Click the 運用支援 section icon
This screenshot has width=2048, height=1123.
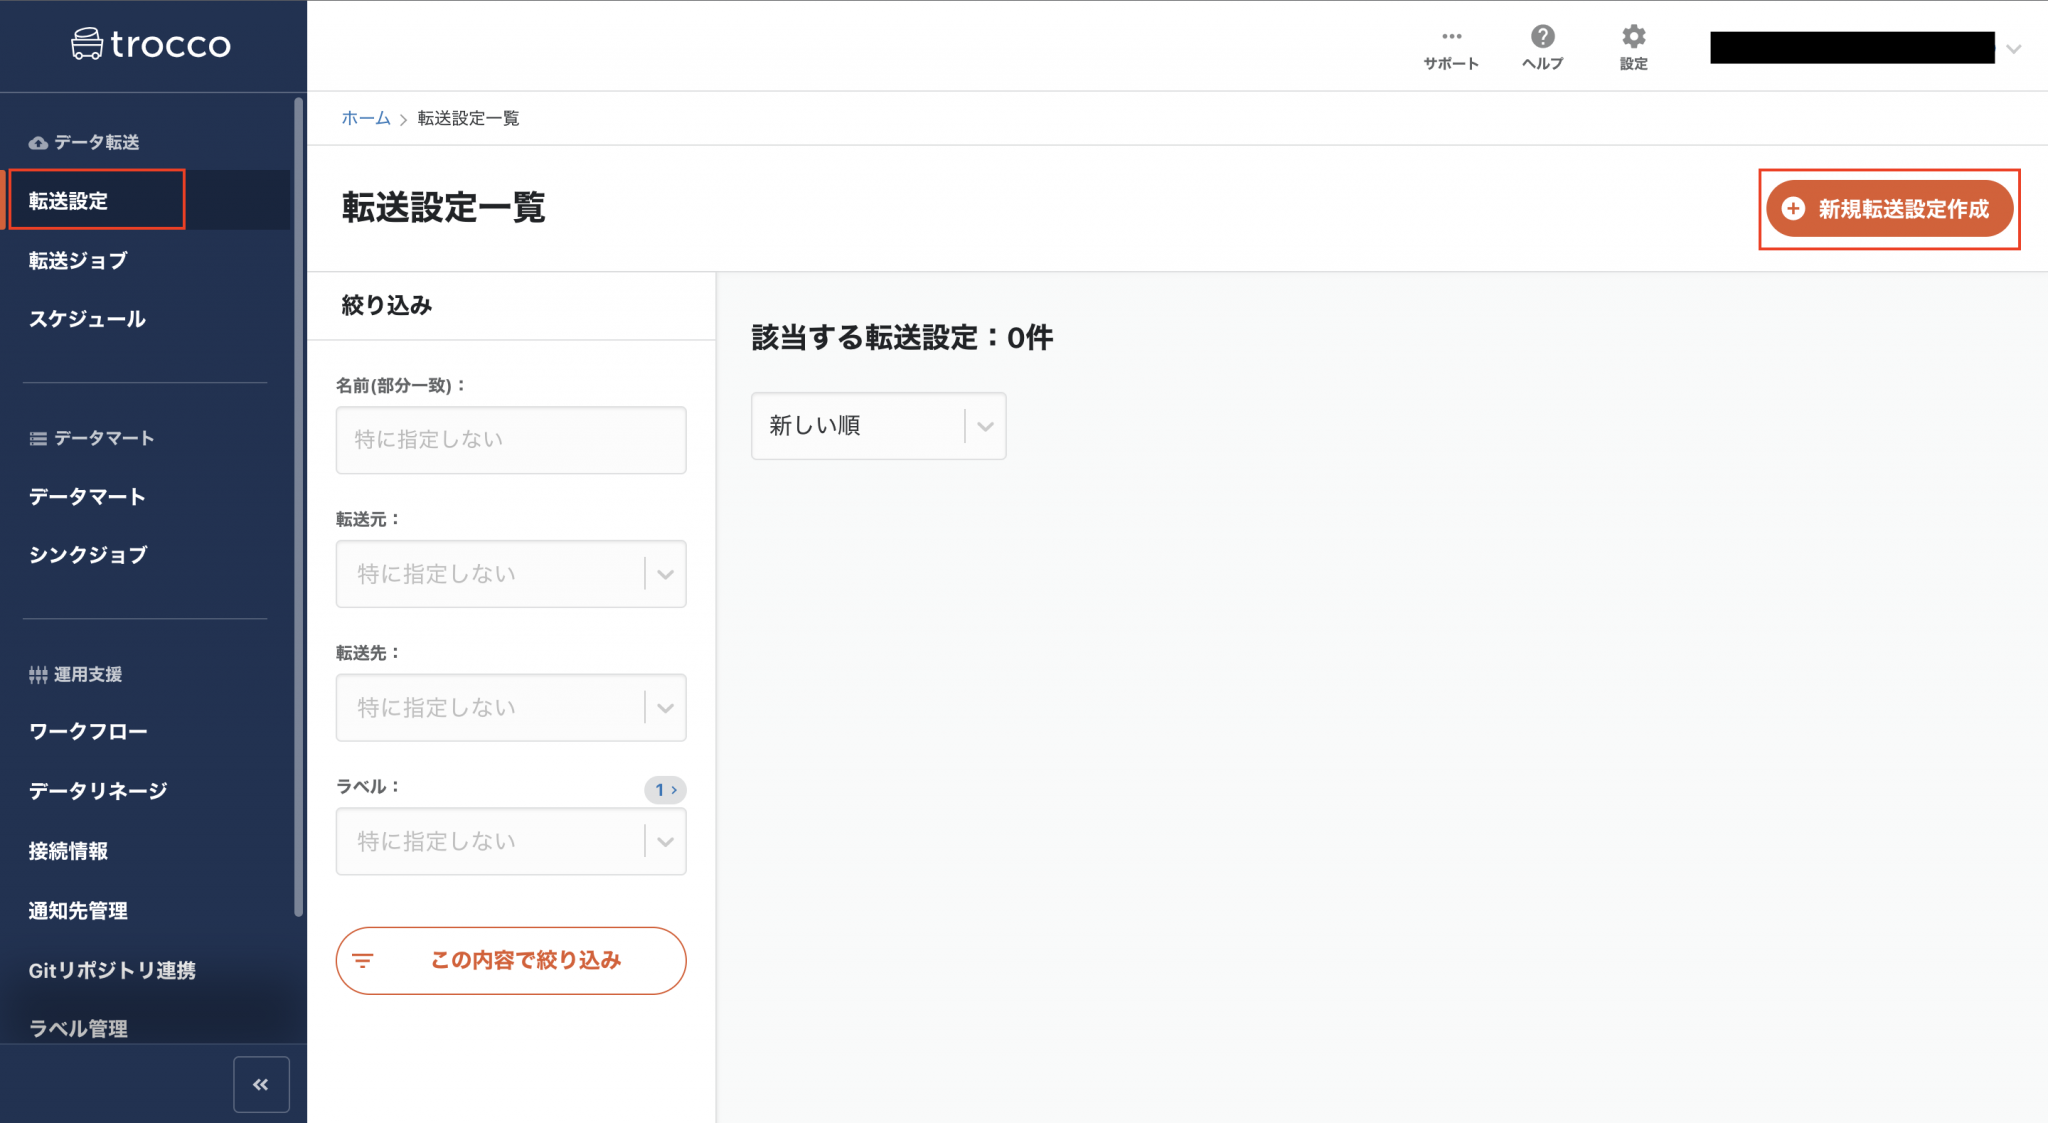[x=37, y=673]
